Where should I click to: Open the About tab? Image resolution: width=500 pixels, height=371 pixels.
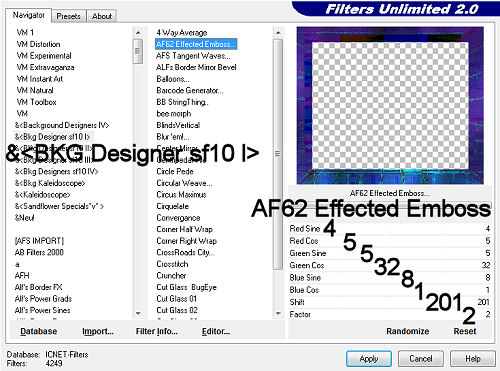pos(102,16)
